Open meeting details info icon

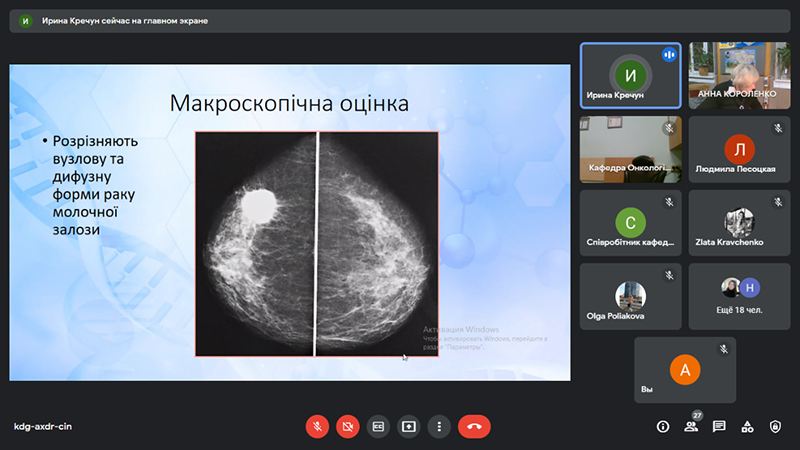click(662, 426)
